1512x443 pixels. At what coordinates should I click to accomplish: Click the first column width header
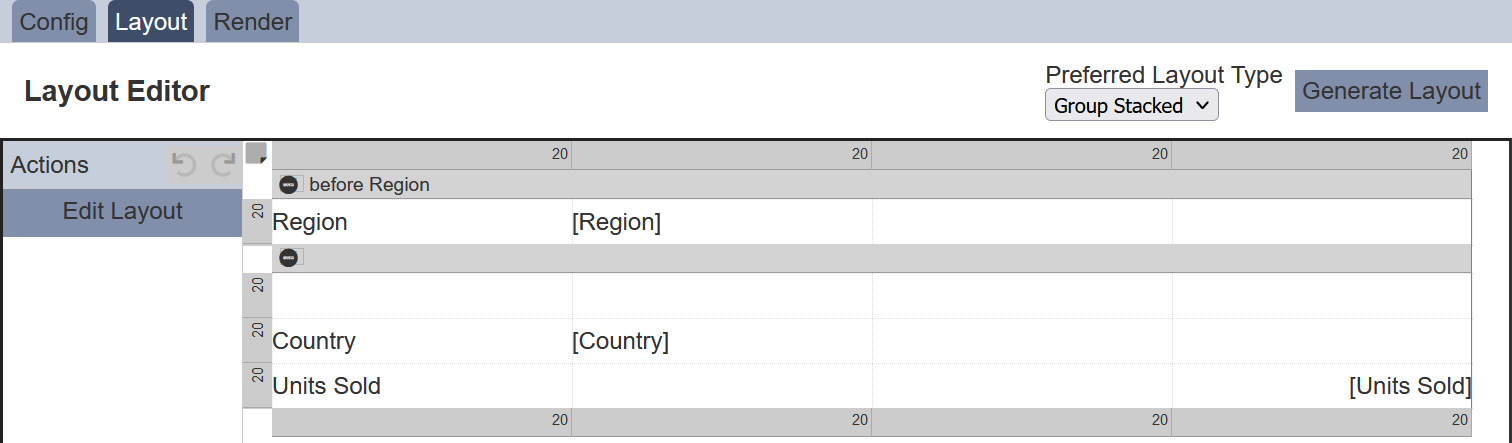coord(421,155)
